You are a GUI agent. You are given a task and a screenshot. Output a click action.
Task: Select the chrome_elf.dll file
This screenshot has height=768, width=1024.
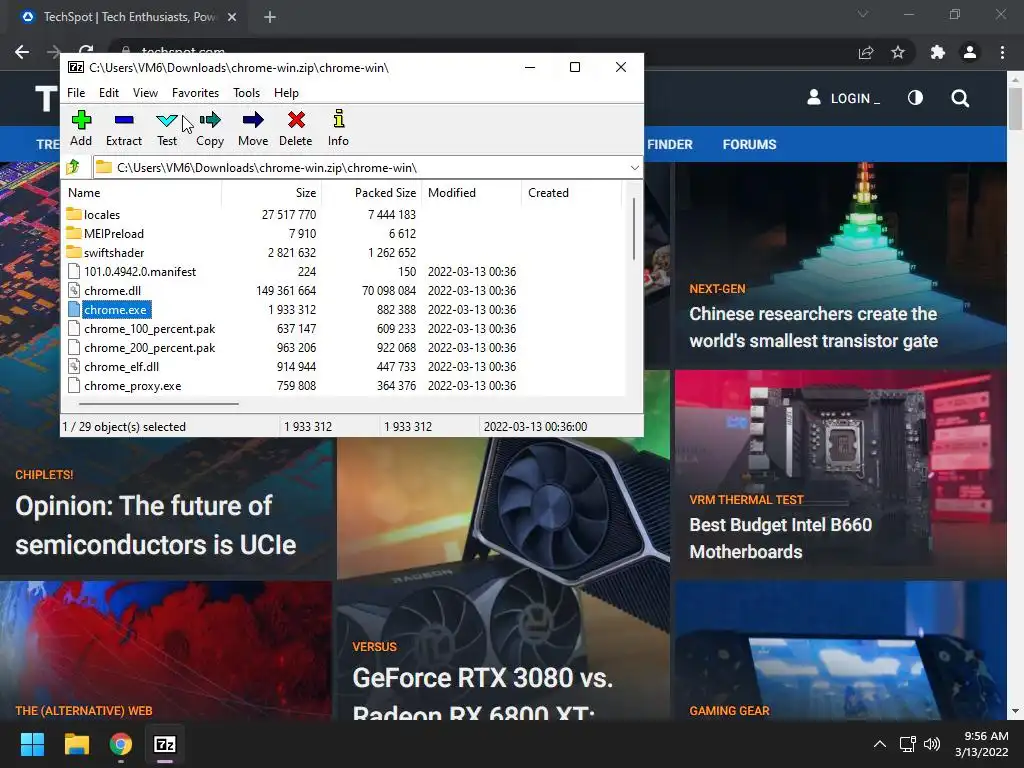(121, 366)
